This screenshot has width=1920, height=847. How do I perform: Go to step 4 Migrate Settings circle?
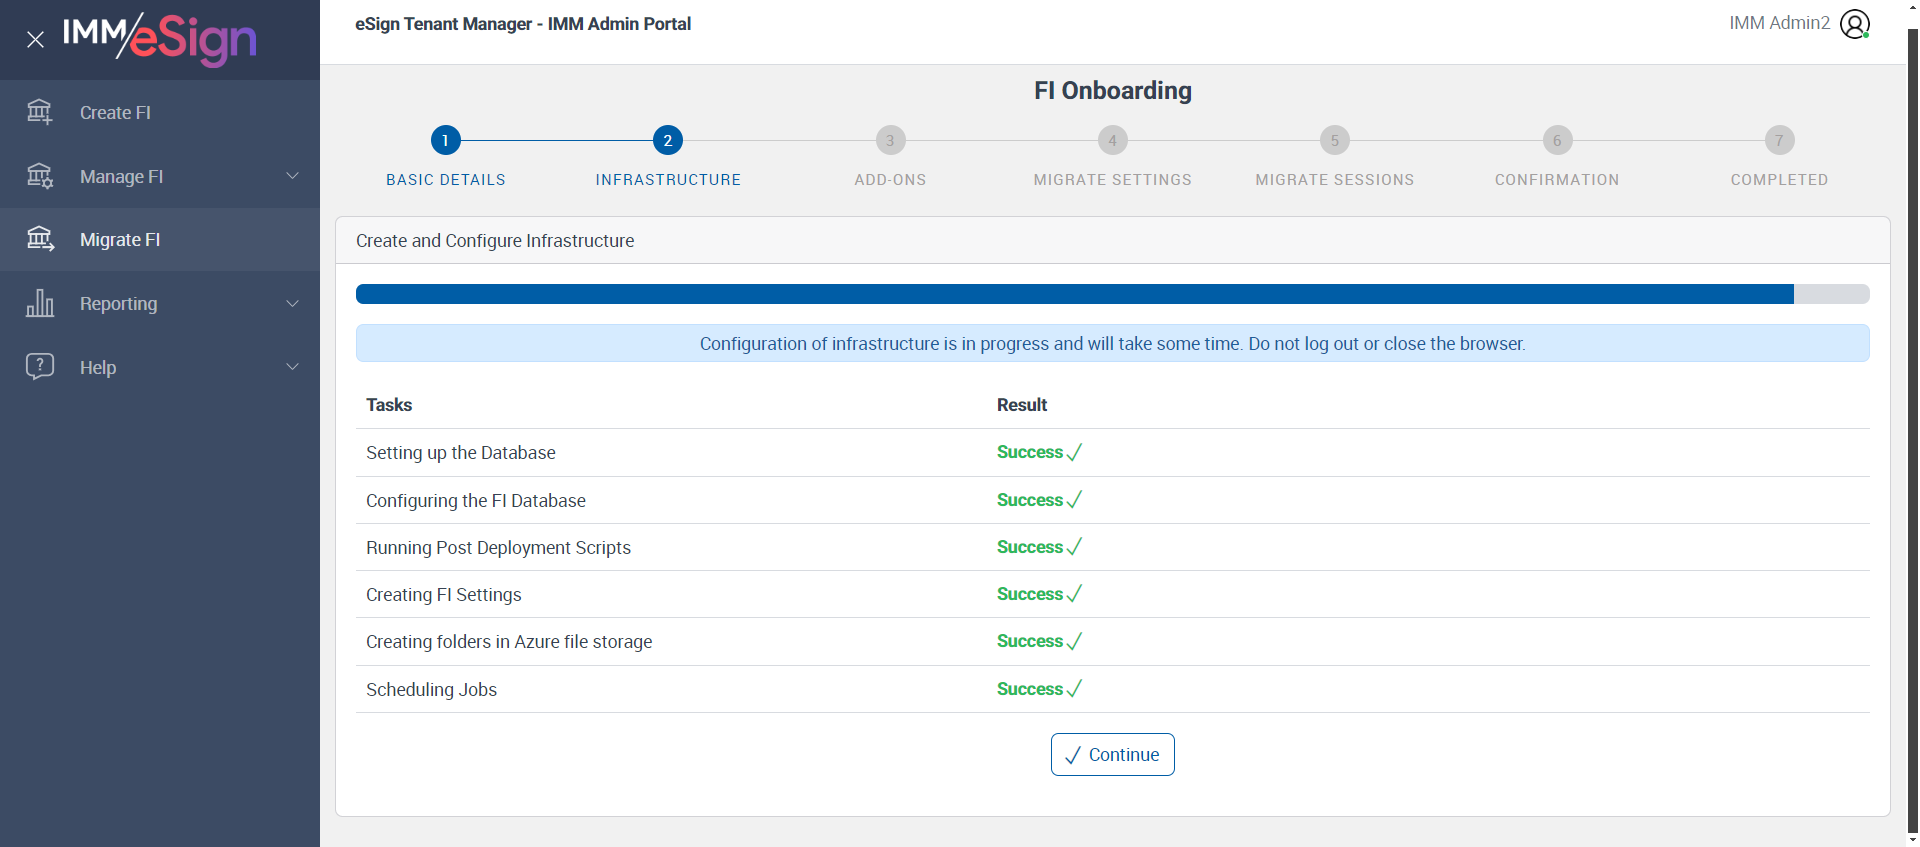[1113, 140]
